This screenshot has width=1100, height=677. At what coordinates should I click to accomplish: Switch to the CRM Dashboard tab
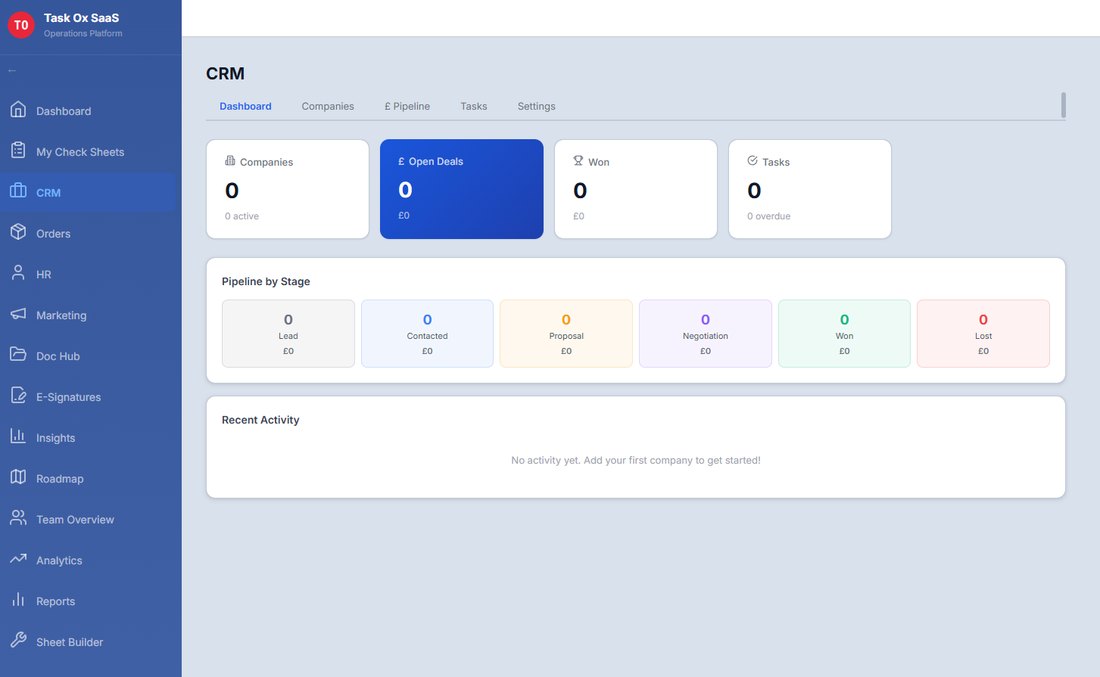click(246, 106)
